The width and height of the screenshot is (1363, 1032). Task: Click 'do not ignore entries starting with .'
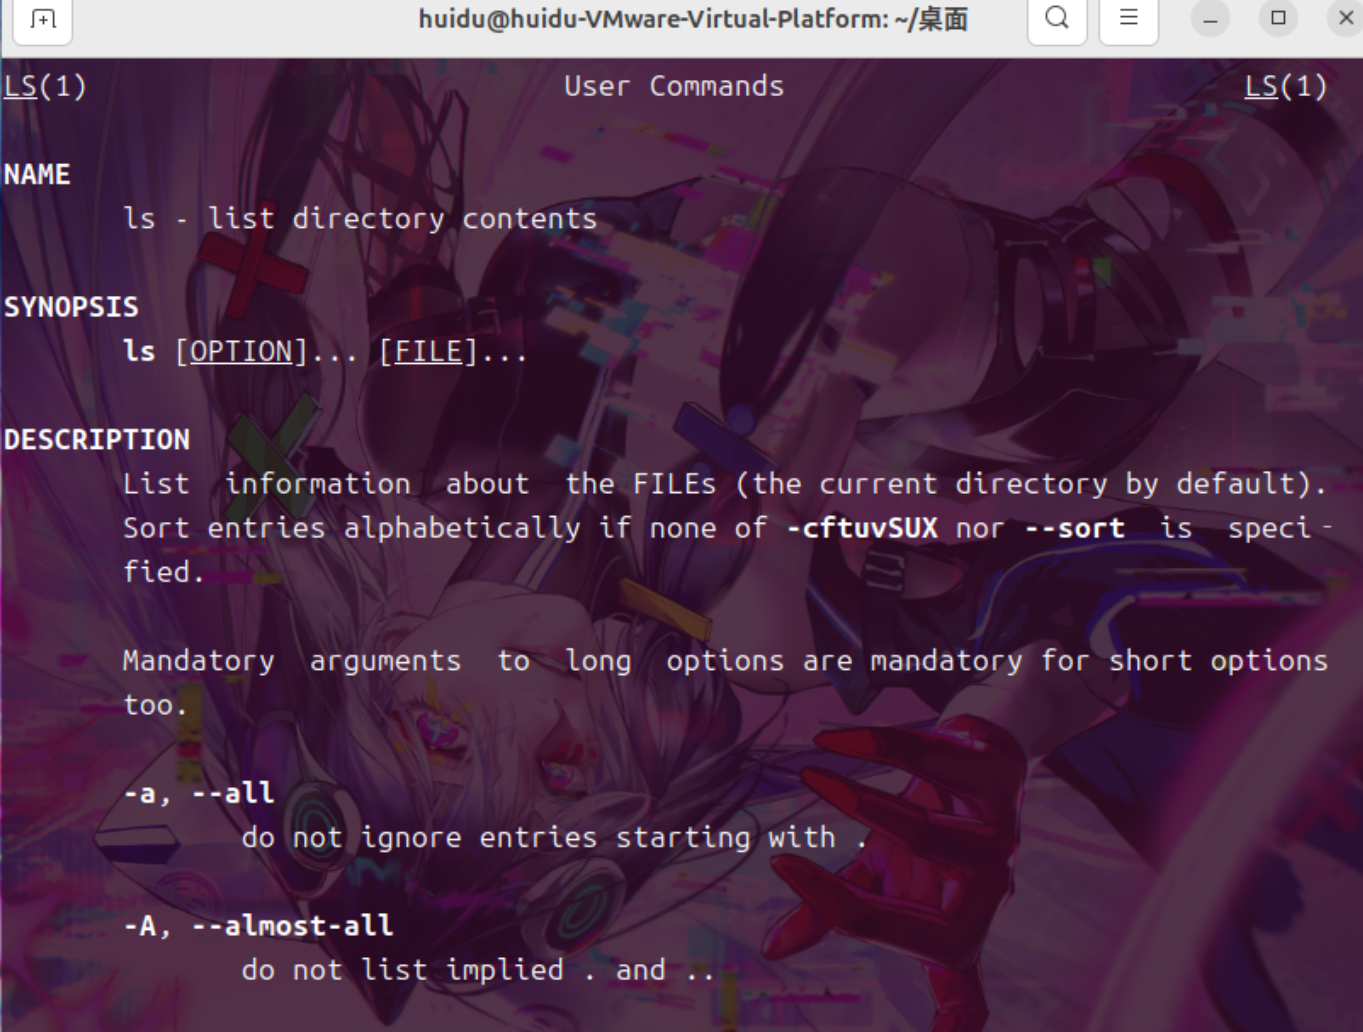pos(554,838)
